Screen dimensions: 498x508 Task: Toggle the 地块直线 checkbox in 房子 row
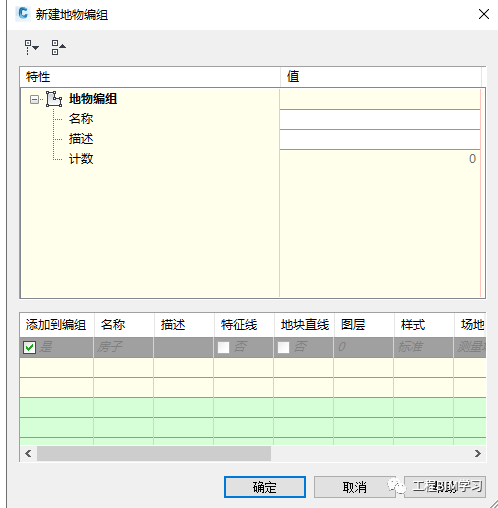pyautogui.click(x=283, y=347)
